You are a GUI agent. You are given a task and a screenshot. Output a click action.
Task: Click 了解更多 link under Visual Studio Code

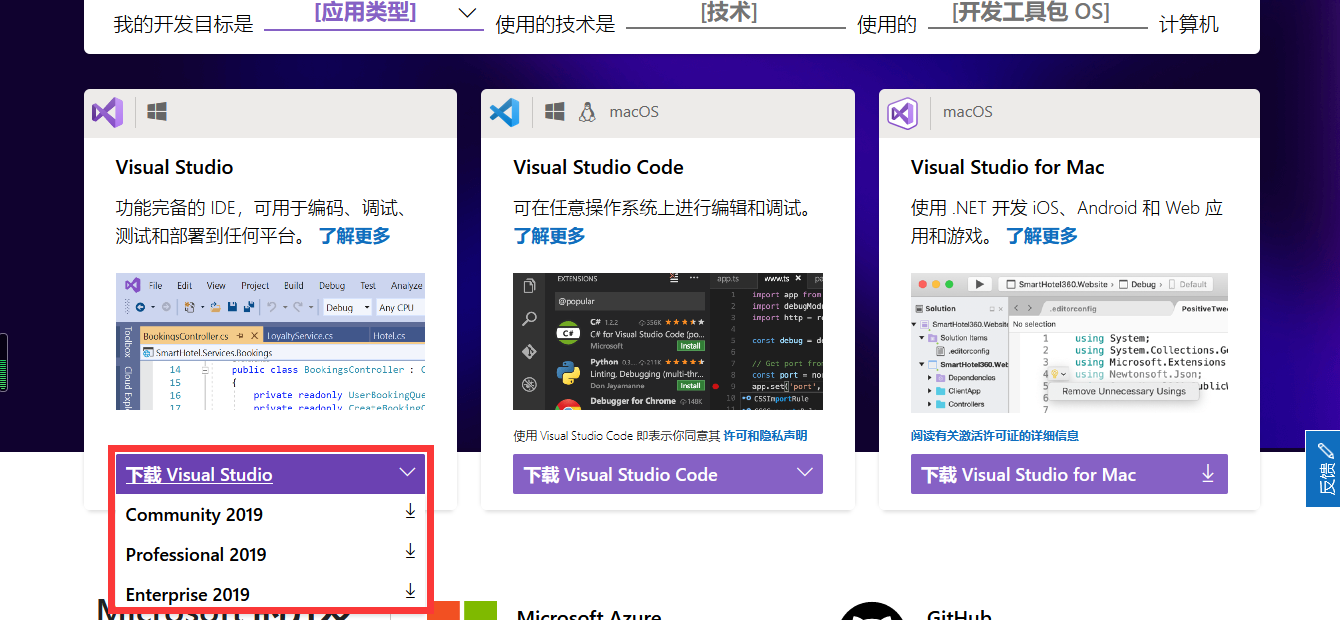549,236
